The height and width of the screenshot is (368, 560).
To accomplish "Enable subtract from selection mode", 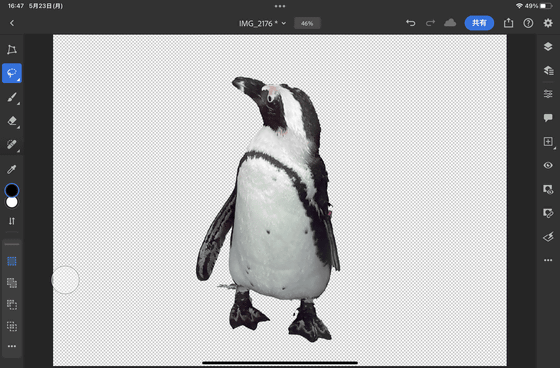I will 12,305.
